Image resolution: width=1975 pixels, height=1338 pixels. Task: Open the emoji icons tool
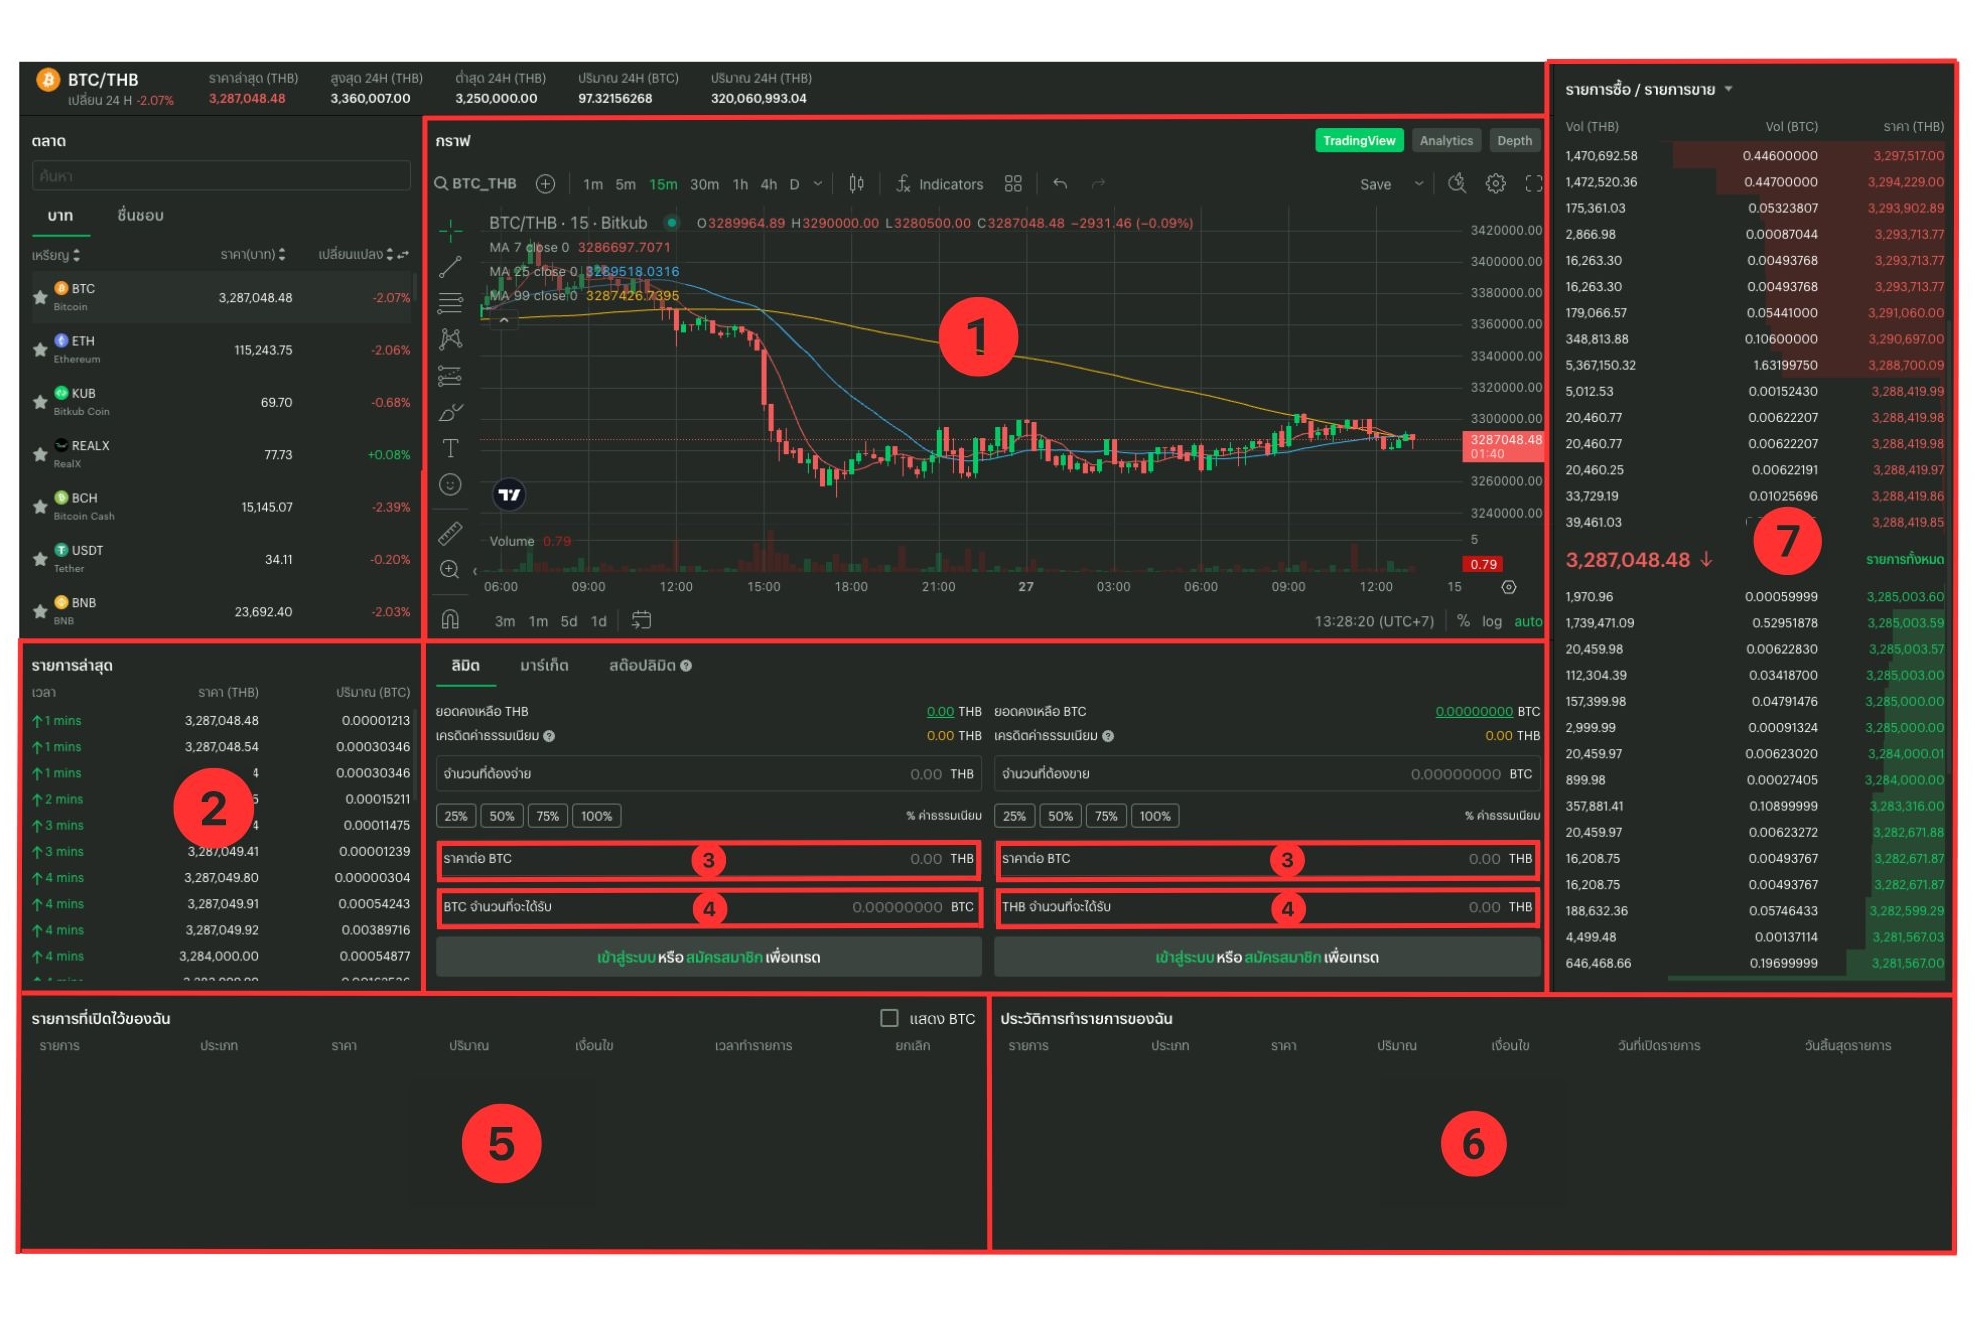[450, 485]
